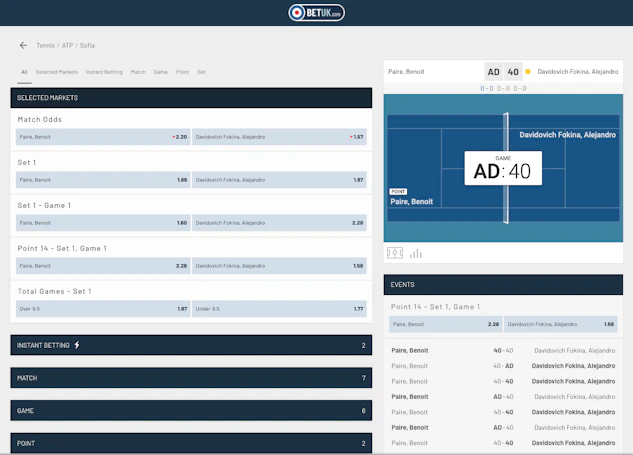Choose Over 9.5 total games
This screenshot has width=633, height=455.
[x=103, y=309]
